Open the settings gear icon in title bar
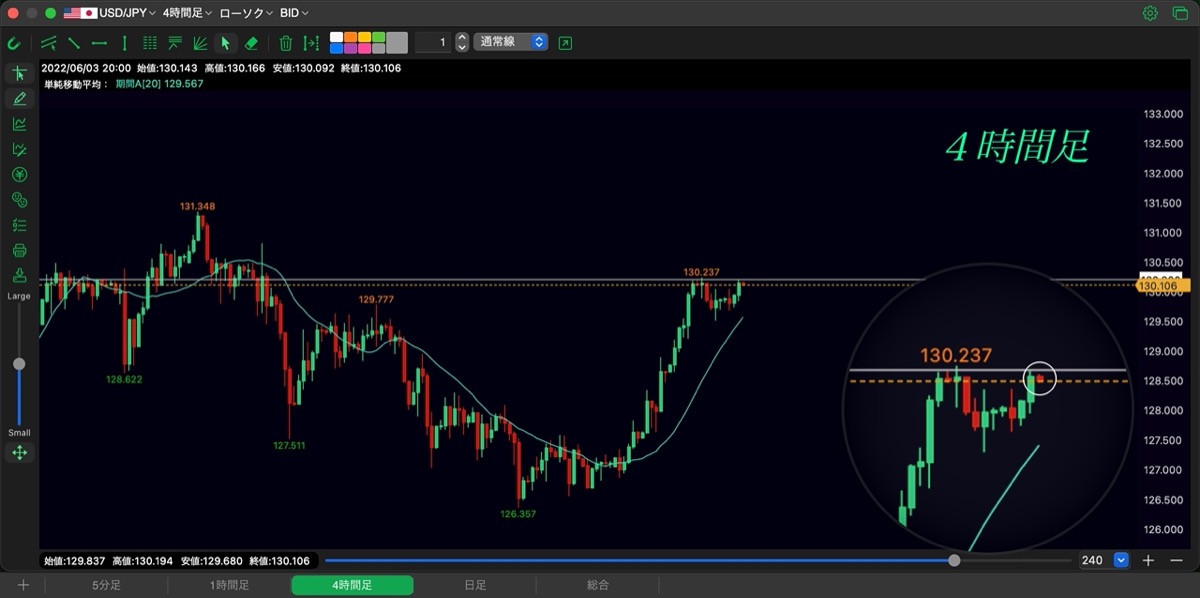Viewport: 1200px width, 598px height. (x=1150, y=13)
